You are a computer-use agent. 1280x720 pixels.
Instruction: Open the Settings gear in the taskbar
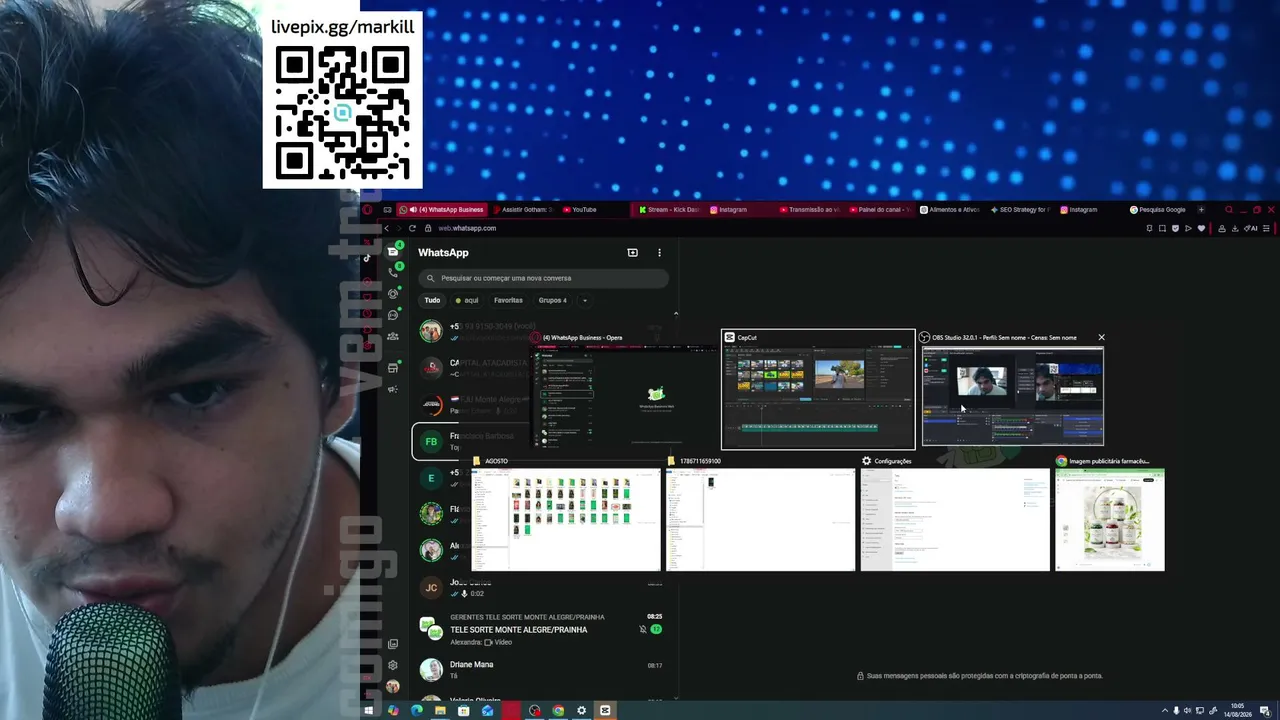(581, 711)
